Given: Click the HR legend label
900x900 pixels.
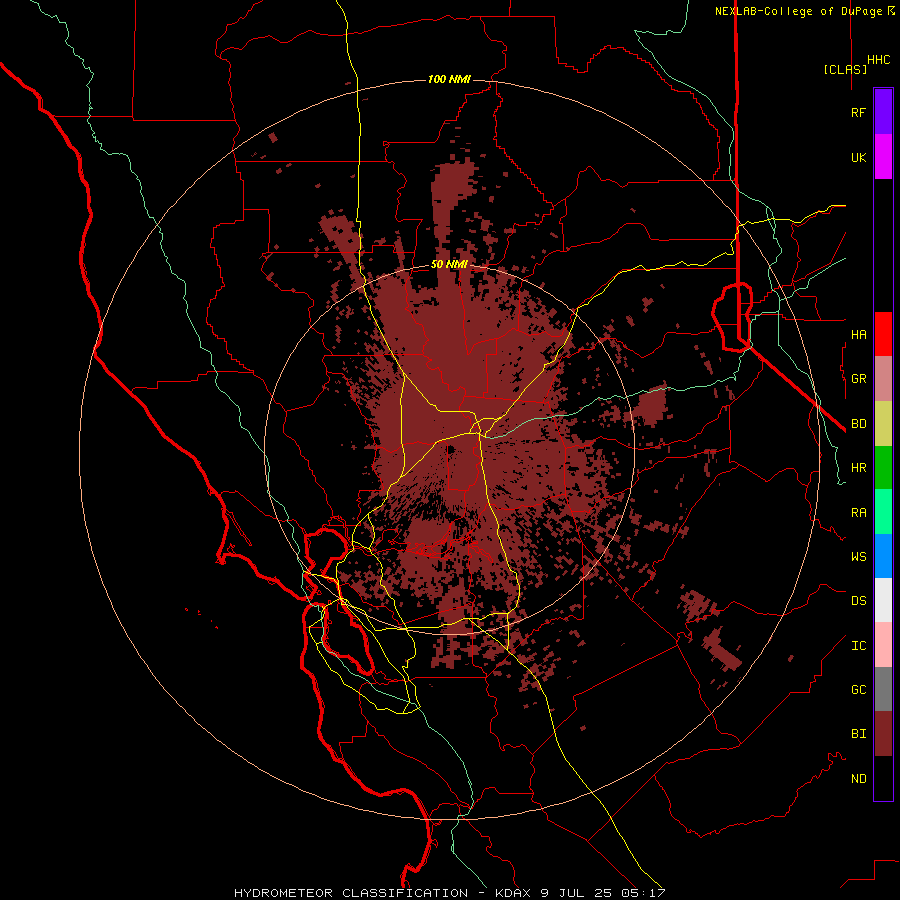Looking at the screenshot, I should click(859, 468).
